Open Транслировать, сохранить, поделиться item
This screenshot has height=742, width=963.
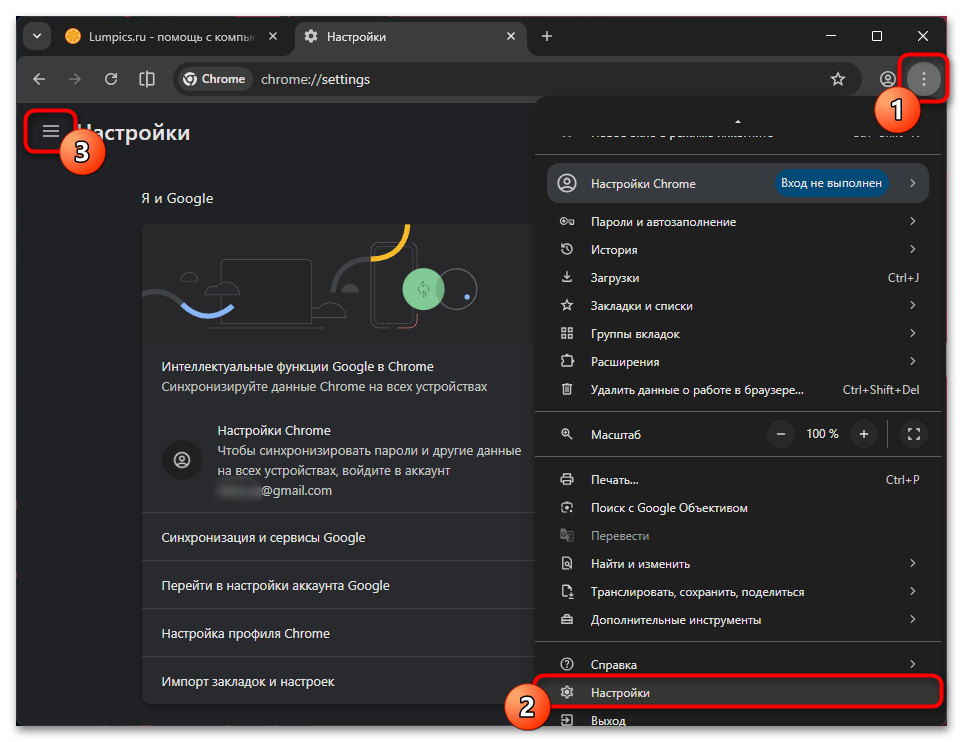[737, 592]
